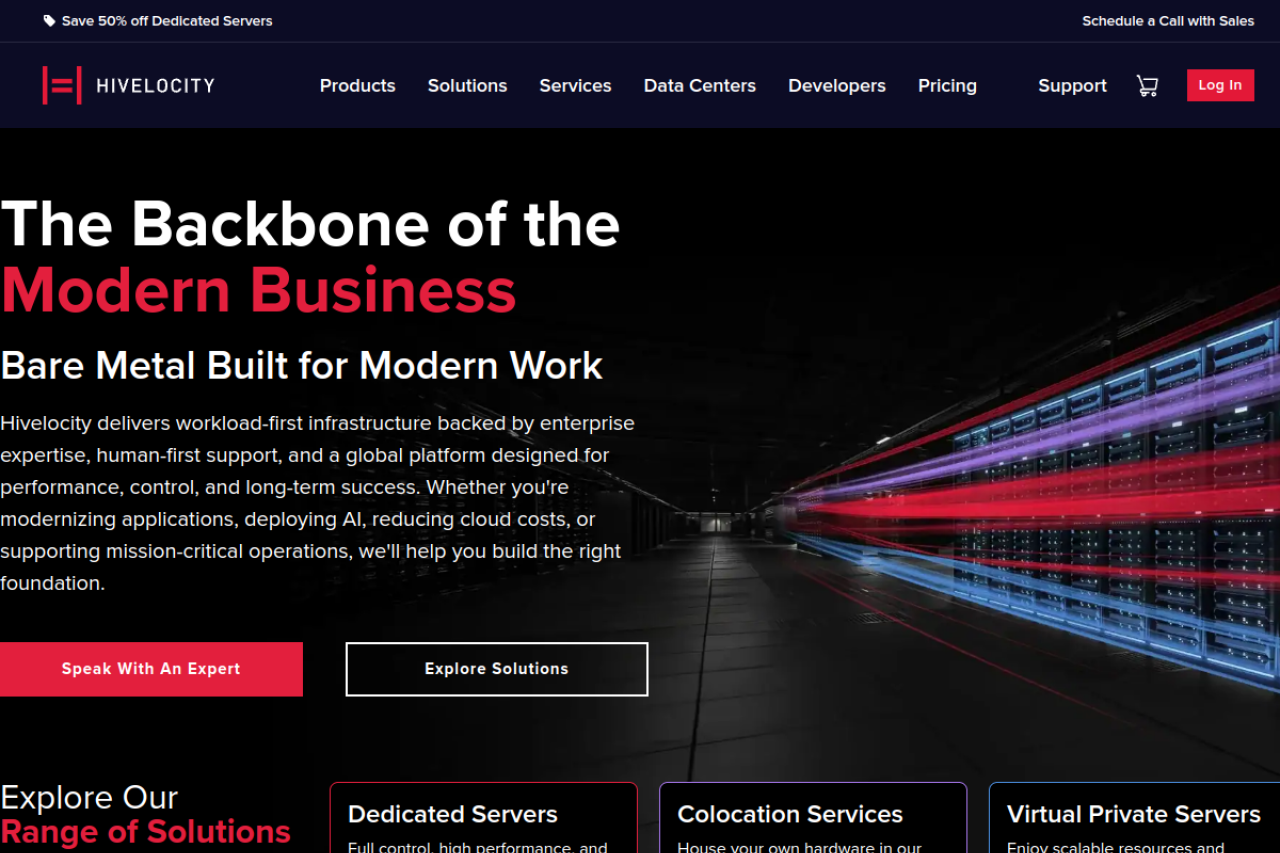Screen dimensions: 1280x853
Task: Click the 'Bare Metal Built for Modern Work' subheading
Action: coord(301,366)
